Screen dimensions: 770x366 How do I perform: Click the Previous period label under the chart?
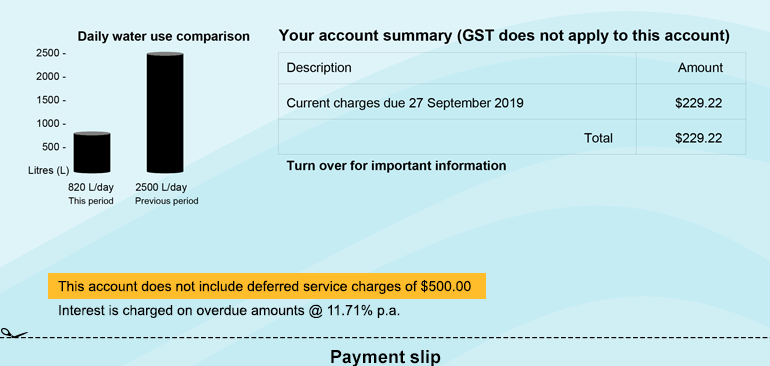point(166,201)
